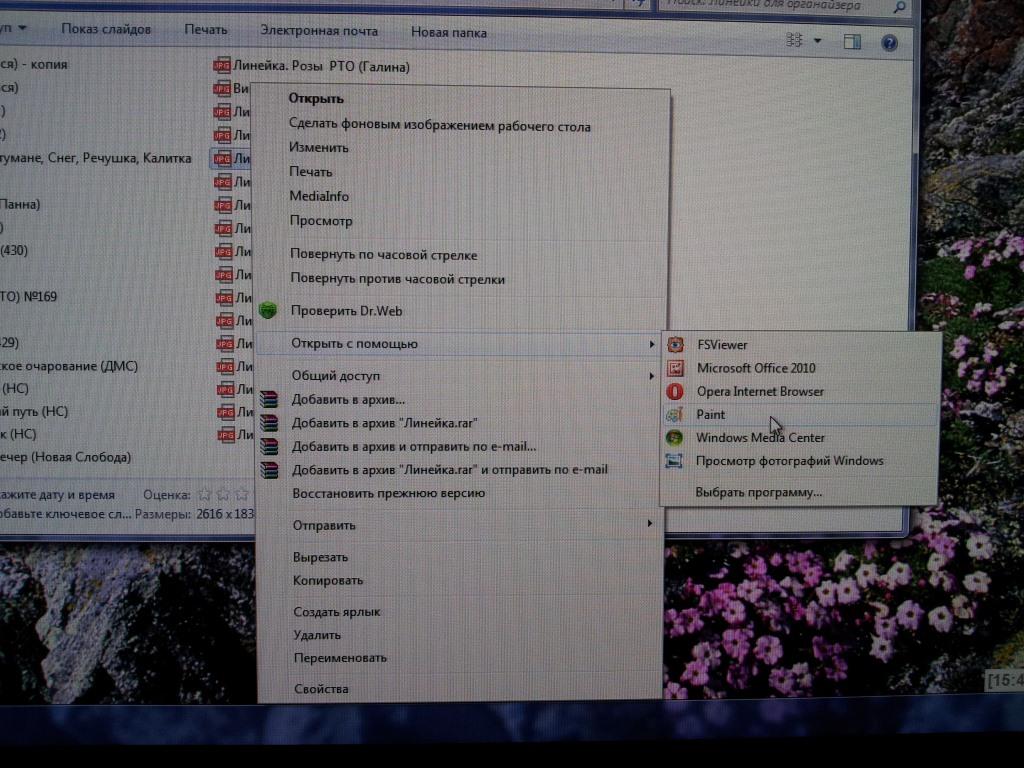Click the WinRAR icon beside Добавить в архив...
This screenshot has height=768, width=1024.
(x=267, y=399)
